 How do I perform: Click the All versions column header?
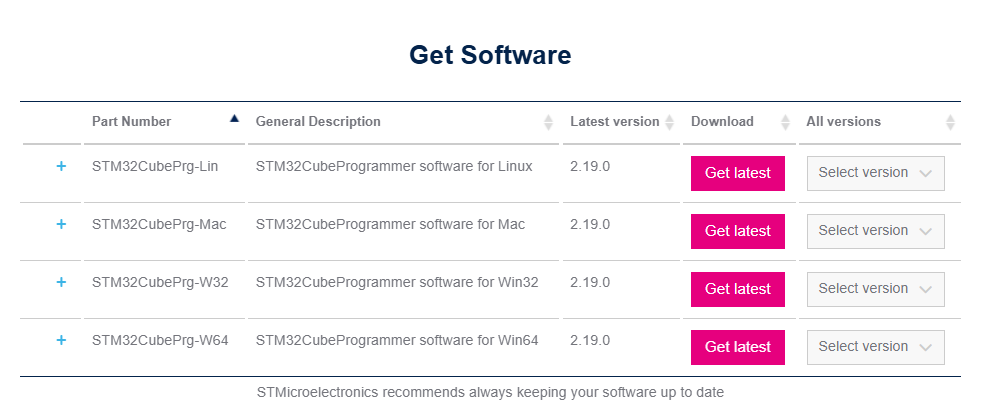coord(843,122)
